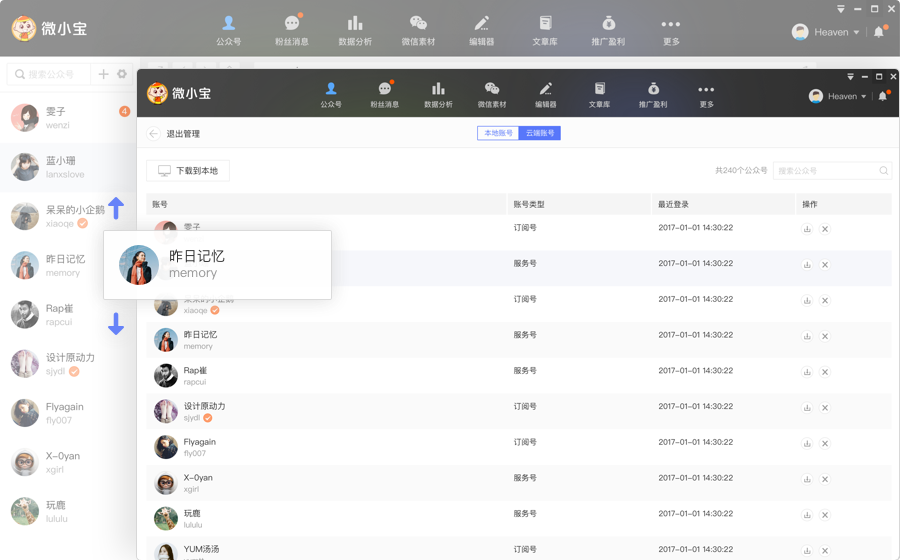Click the 搜索公众号 field beside 共240个公众号
This screenshot has width=900, height=560.
(826, 171)
